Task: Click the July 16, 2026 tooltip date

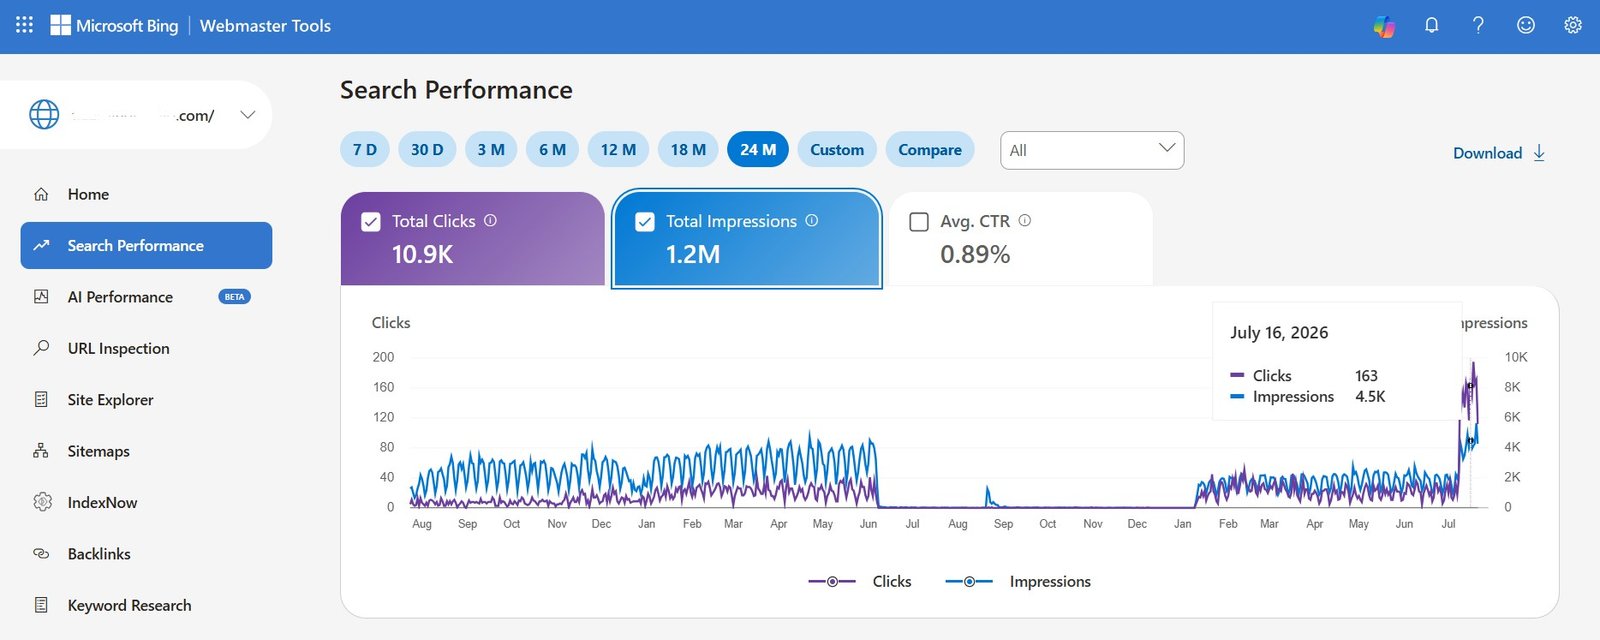Action: pyautogui.click(x=1279, y=332)
